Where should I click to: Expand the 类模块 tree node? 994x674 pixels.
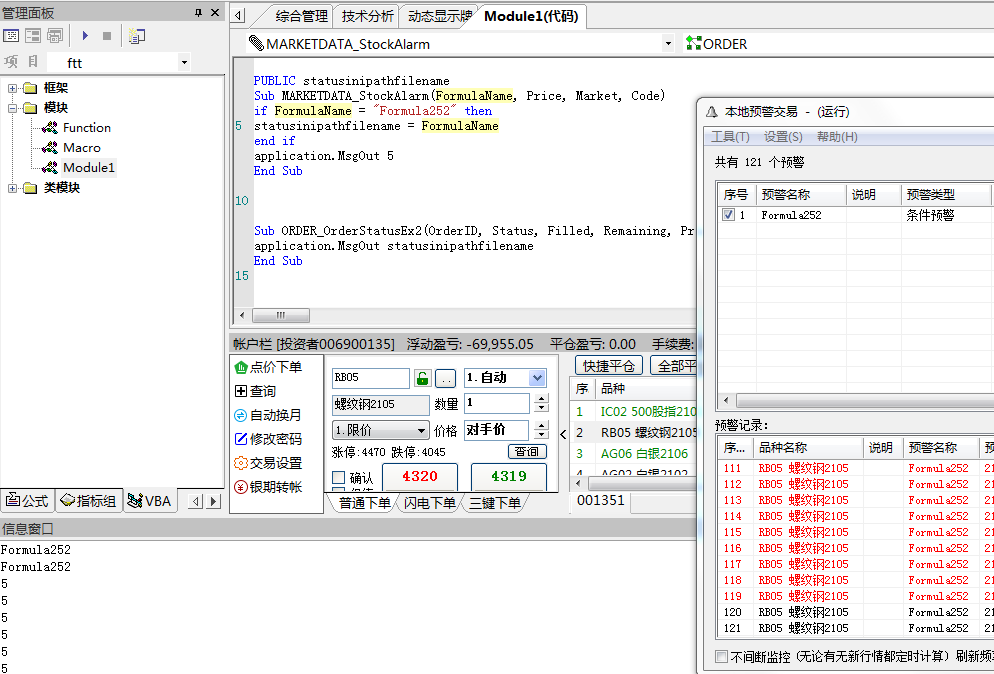tap(12, 188)
